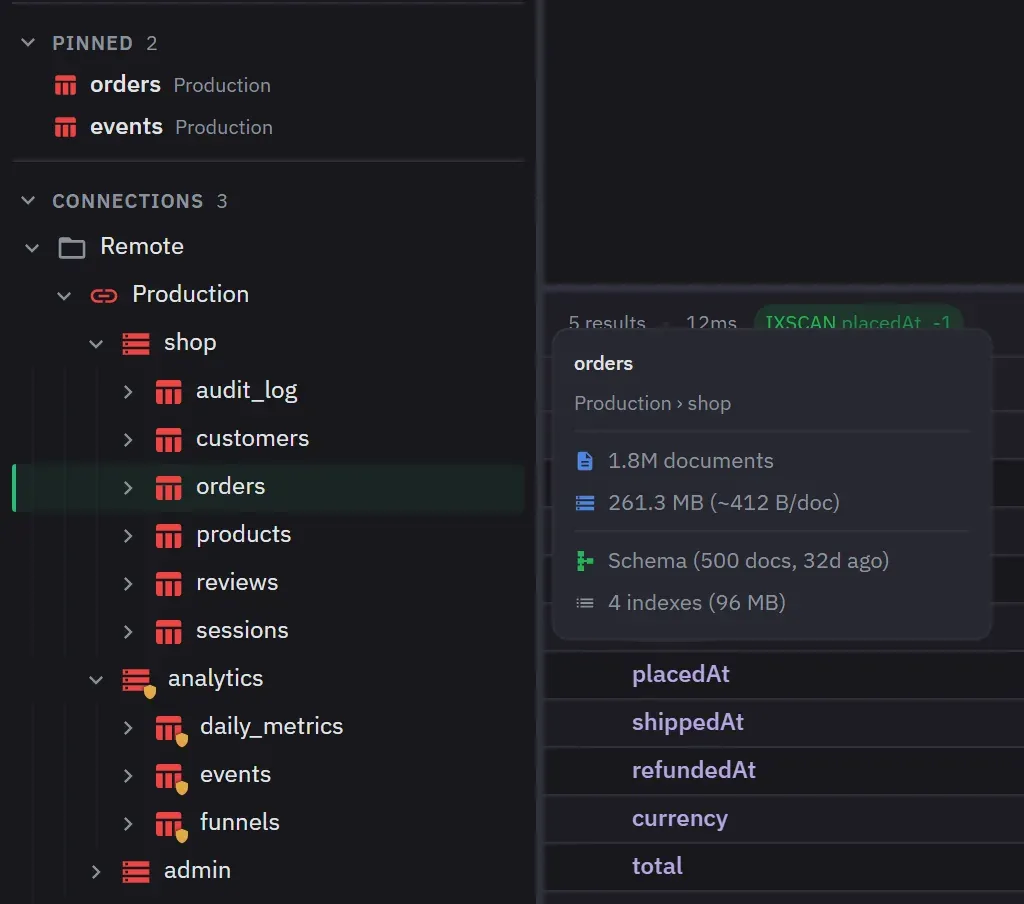This screenshot has height=904, width=1024.
Task: Expand the funnels collection chevron
Action: coord(128,824)
